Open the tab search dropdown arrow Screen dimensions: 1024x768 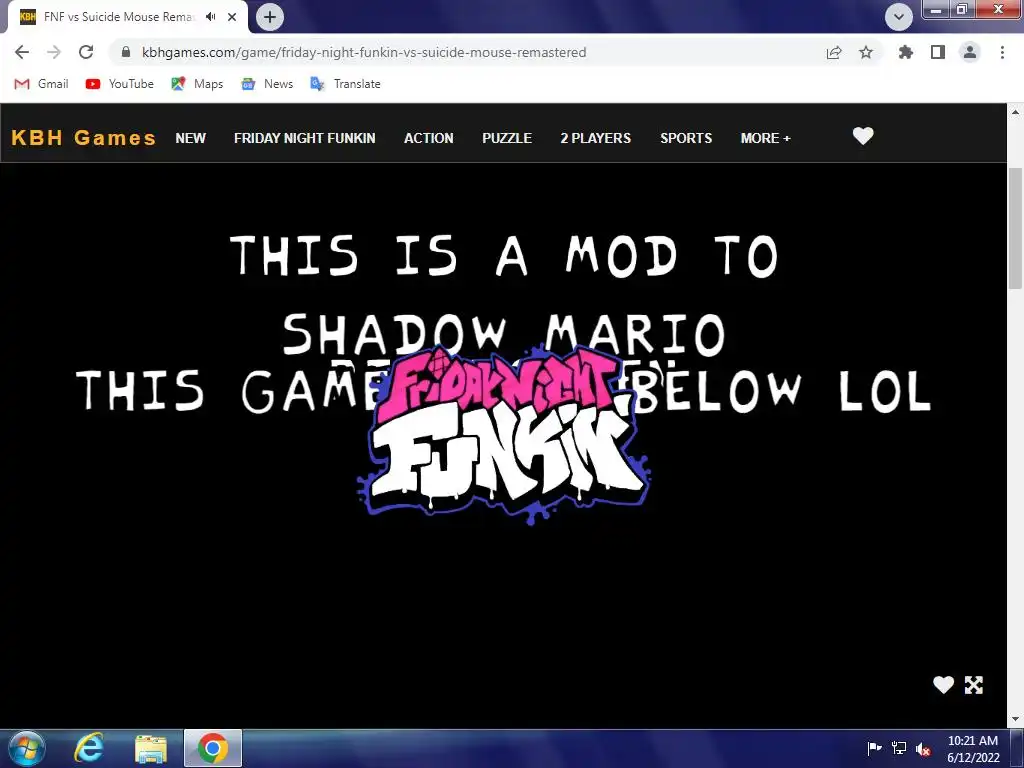click(899, 17)
